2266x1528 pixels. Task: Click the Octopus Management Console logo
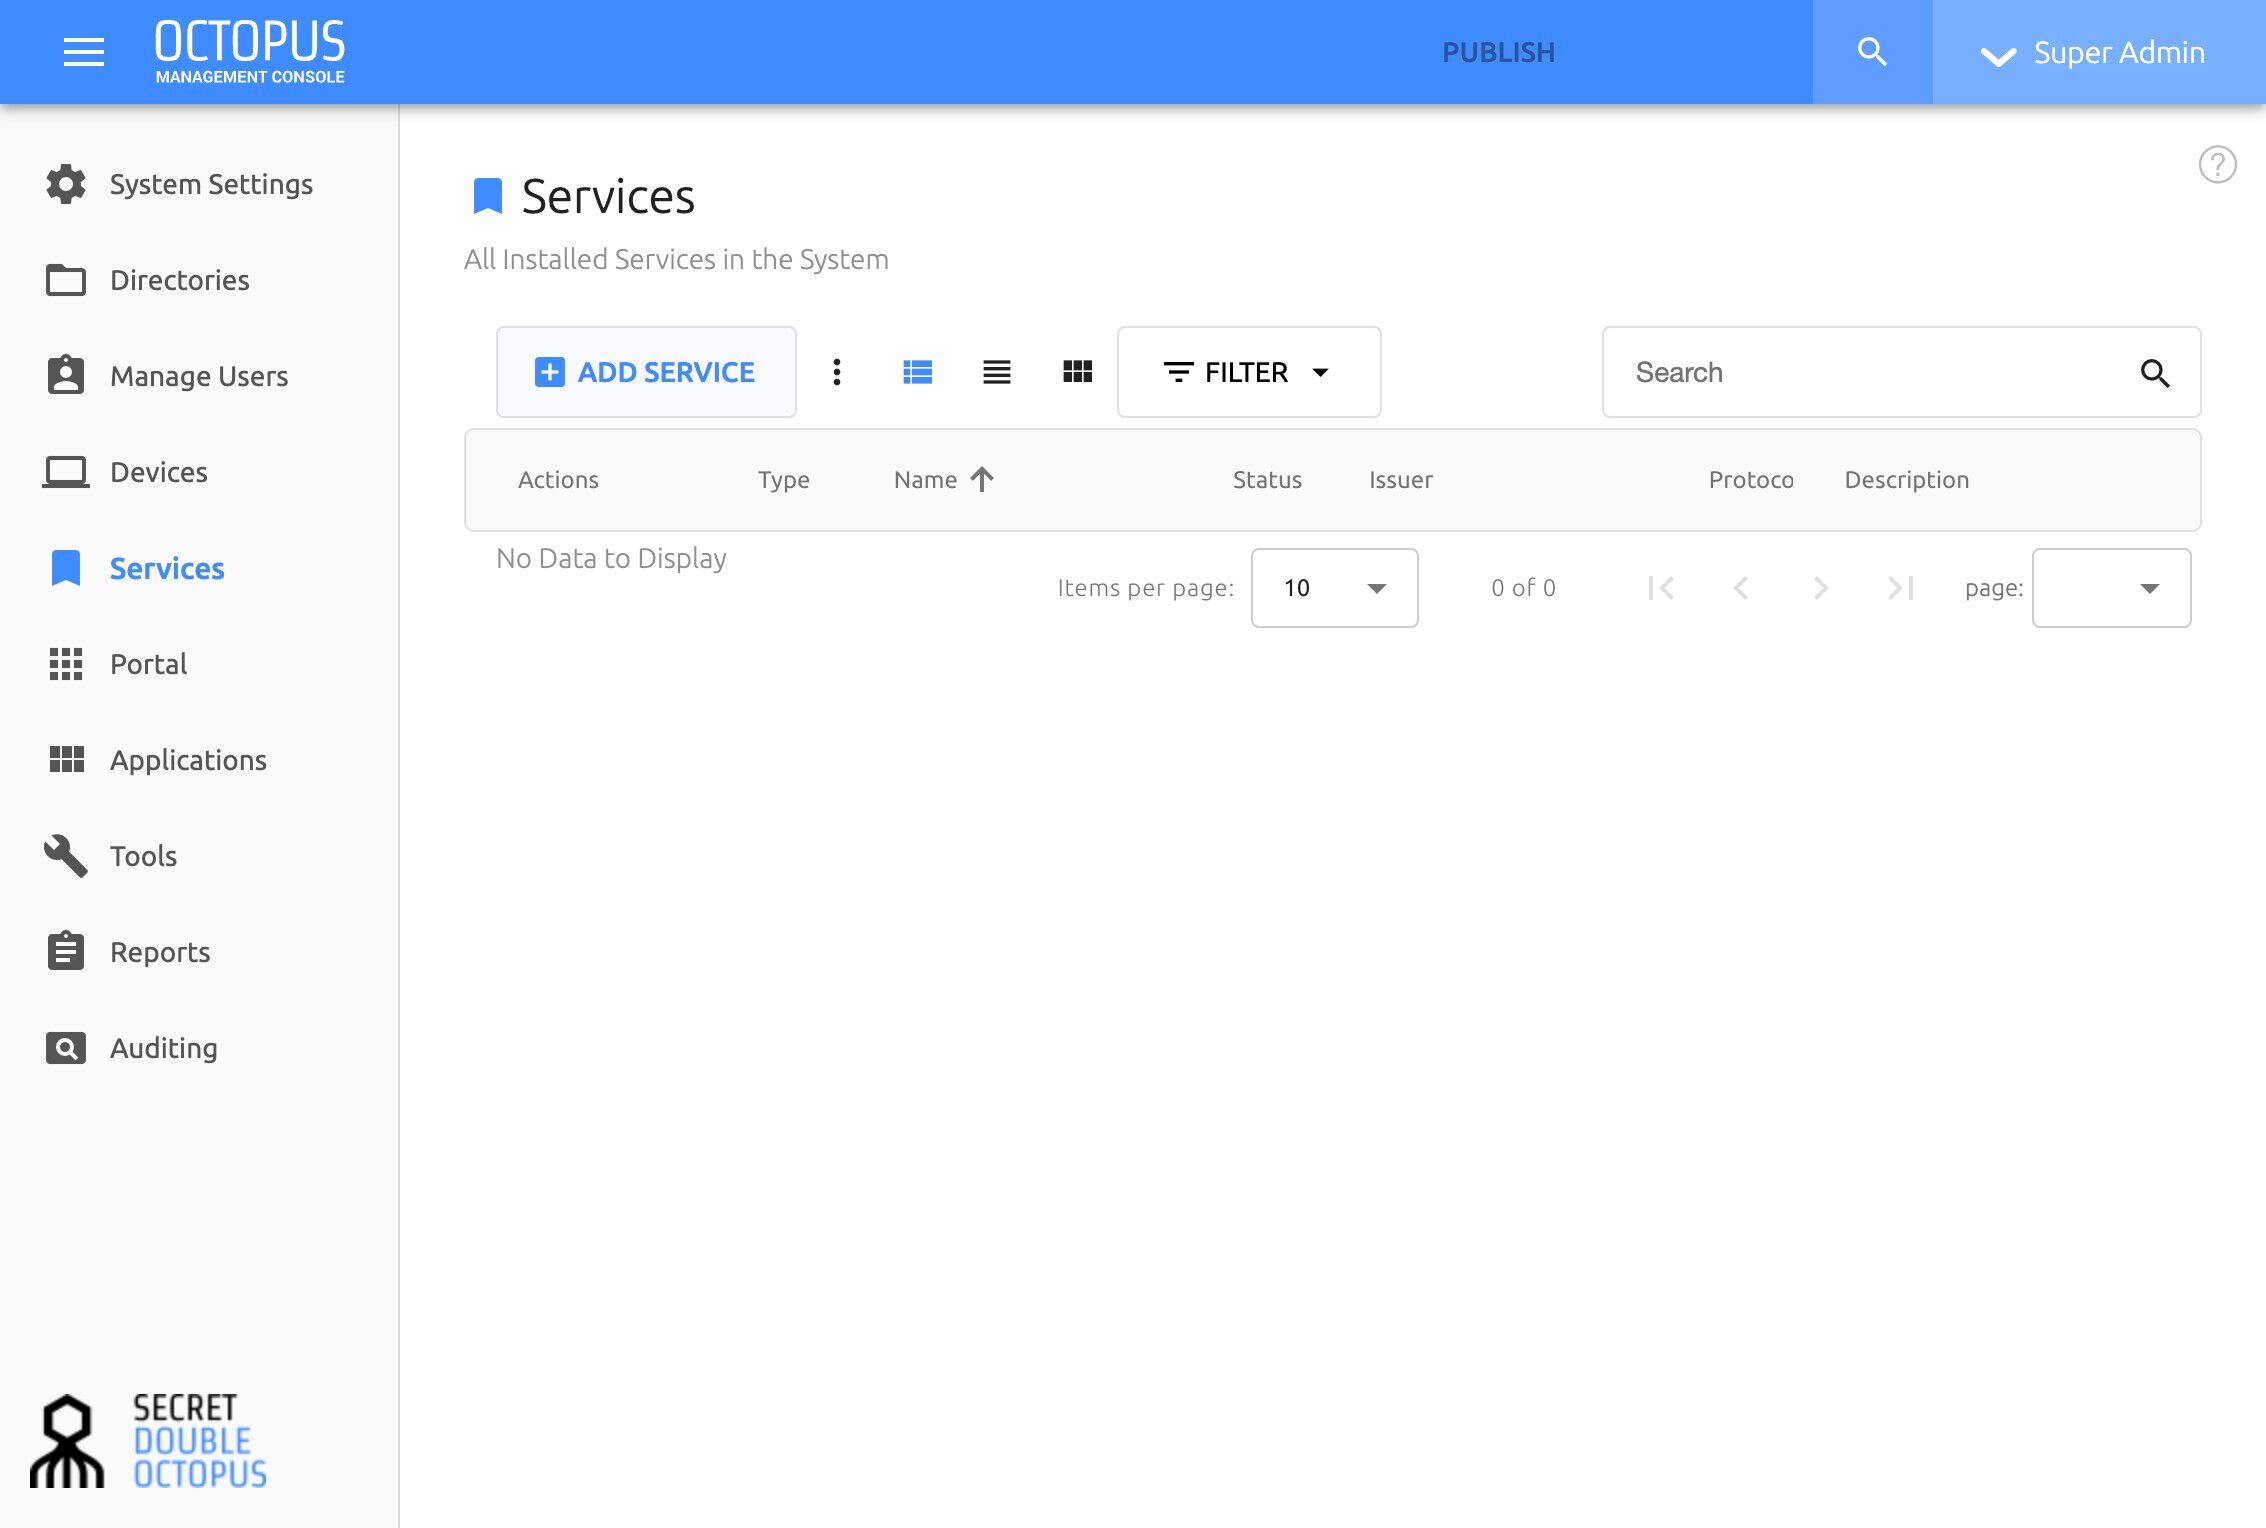(x=250, y=52)
